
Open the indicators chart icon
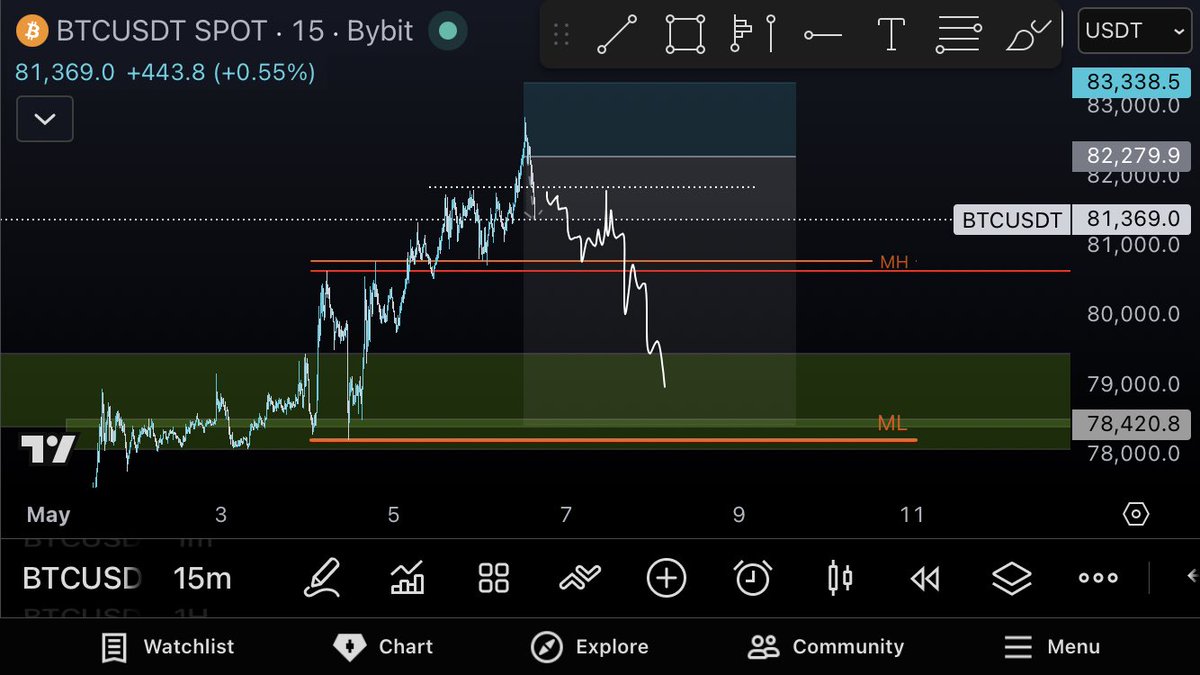click(407, 578)
